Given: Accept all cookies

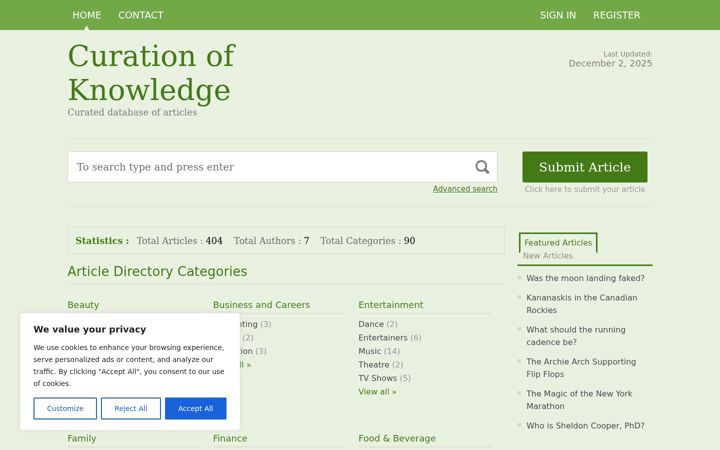Looking at the screenshot, I should coord(196,408).
